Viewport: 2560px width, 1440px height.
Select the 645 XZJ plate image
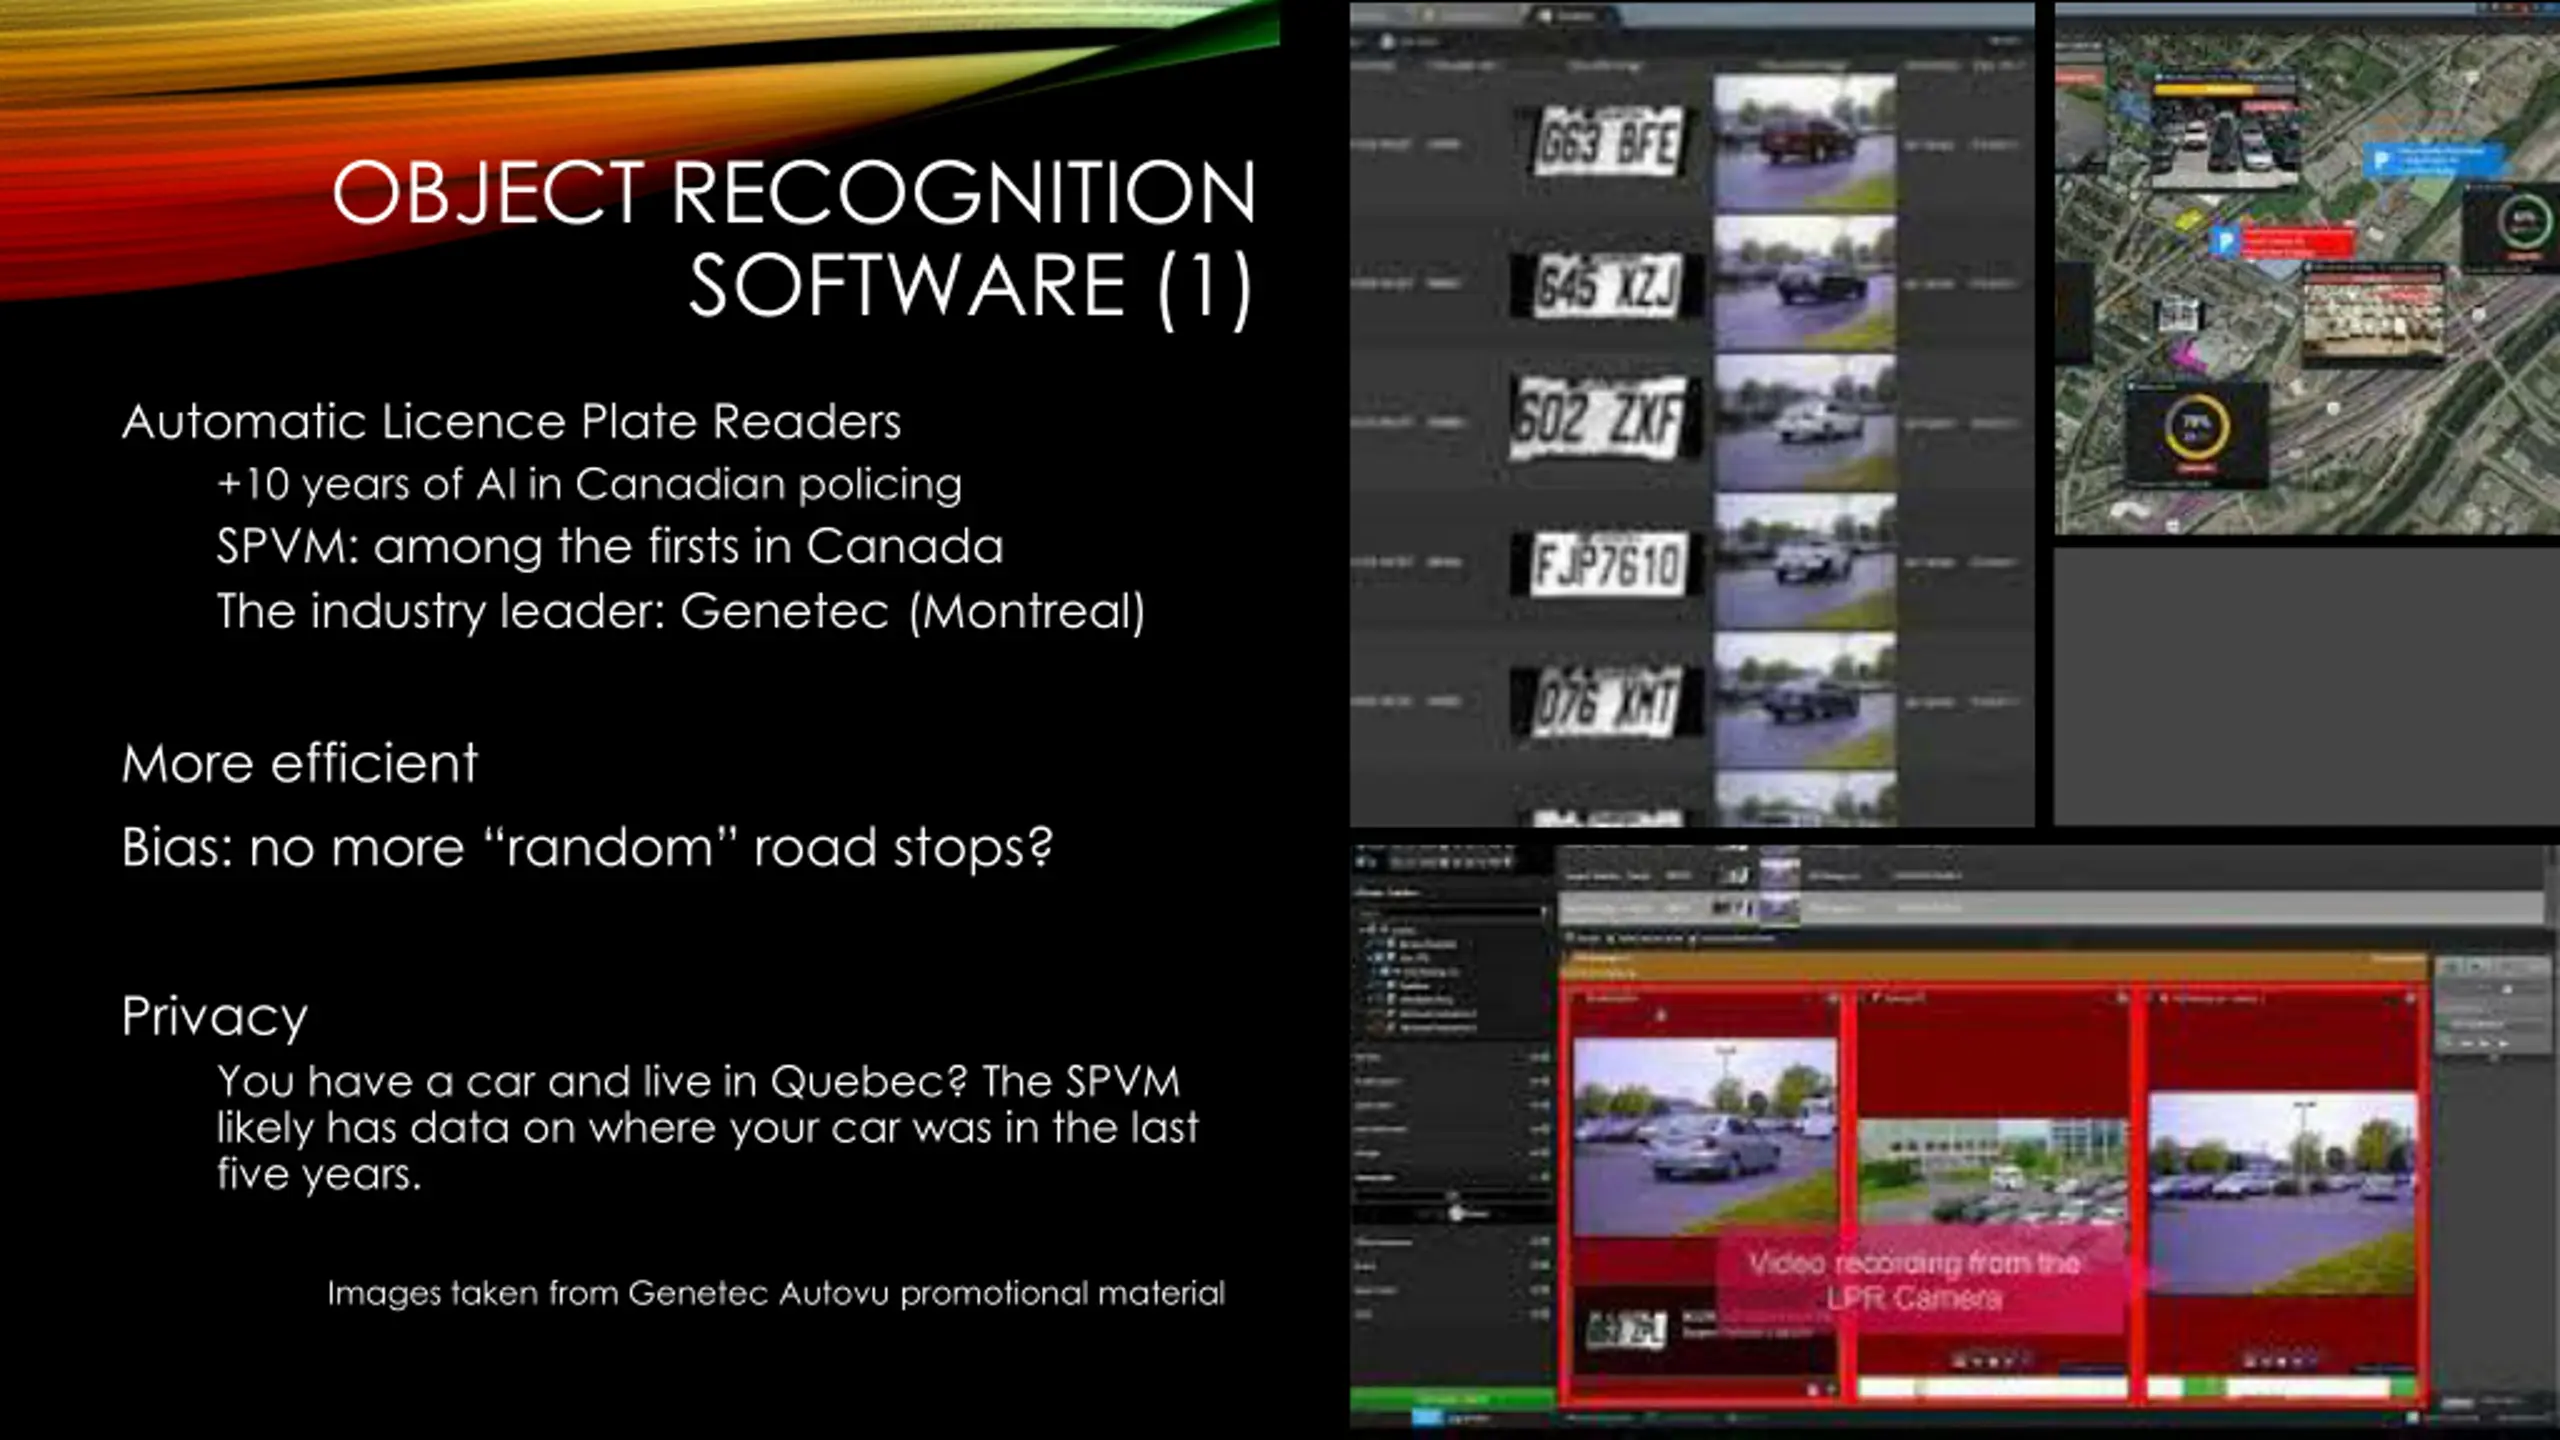coord(1606,285)
